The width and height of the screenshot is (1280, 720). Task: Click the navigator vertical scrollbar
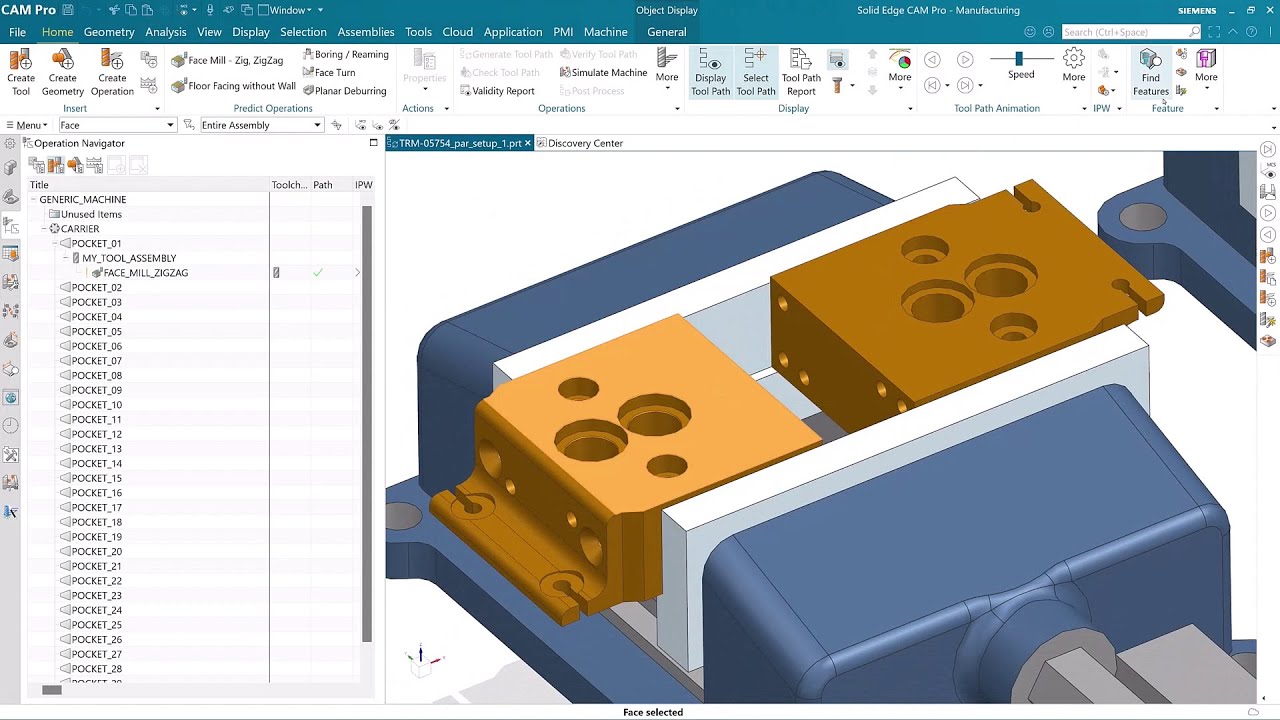click(367, 425)
